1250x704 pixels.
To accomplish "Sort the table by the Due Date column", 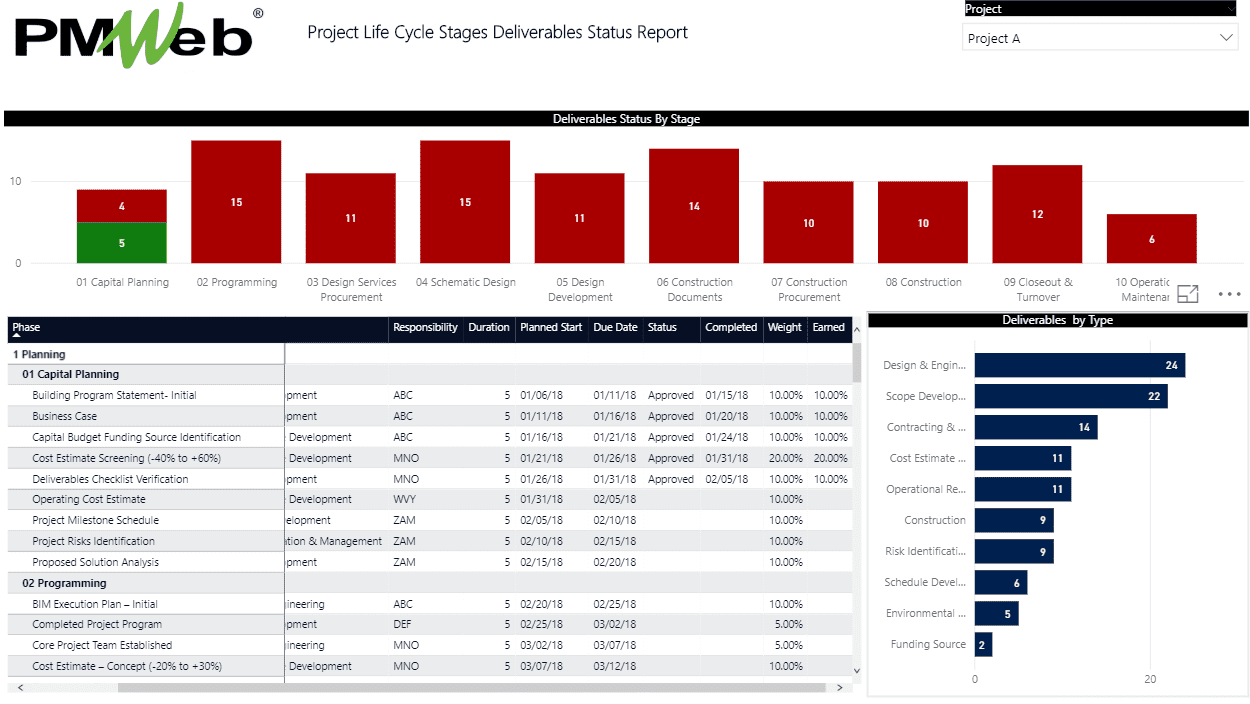I will coord(615,327).
